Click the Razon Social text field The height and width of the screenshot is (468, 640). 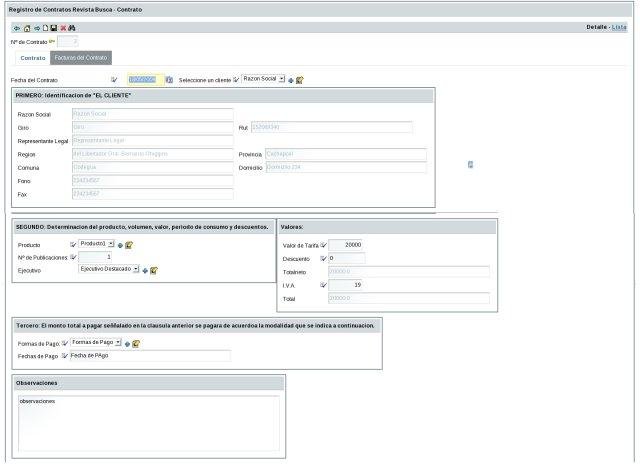pyautogui.click(x=153, y=114)
